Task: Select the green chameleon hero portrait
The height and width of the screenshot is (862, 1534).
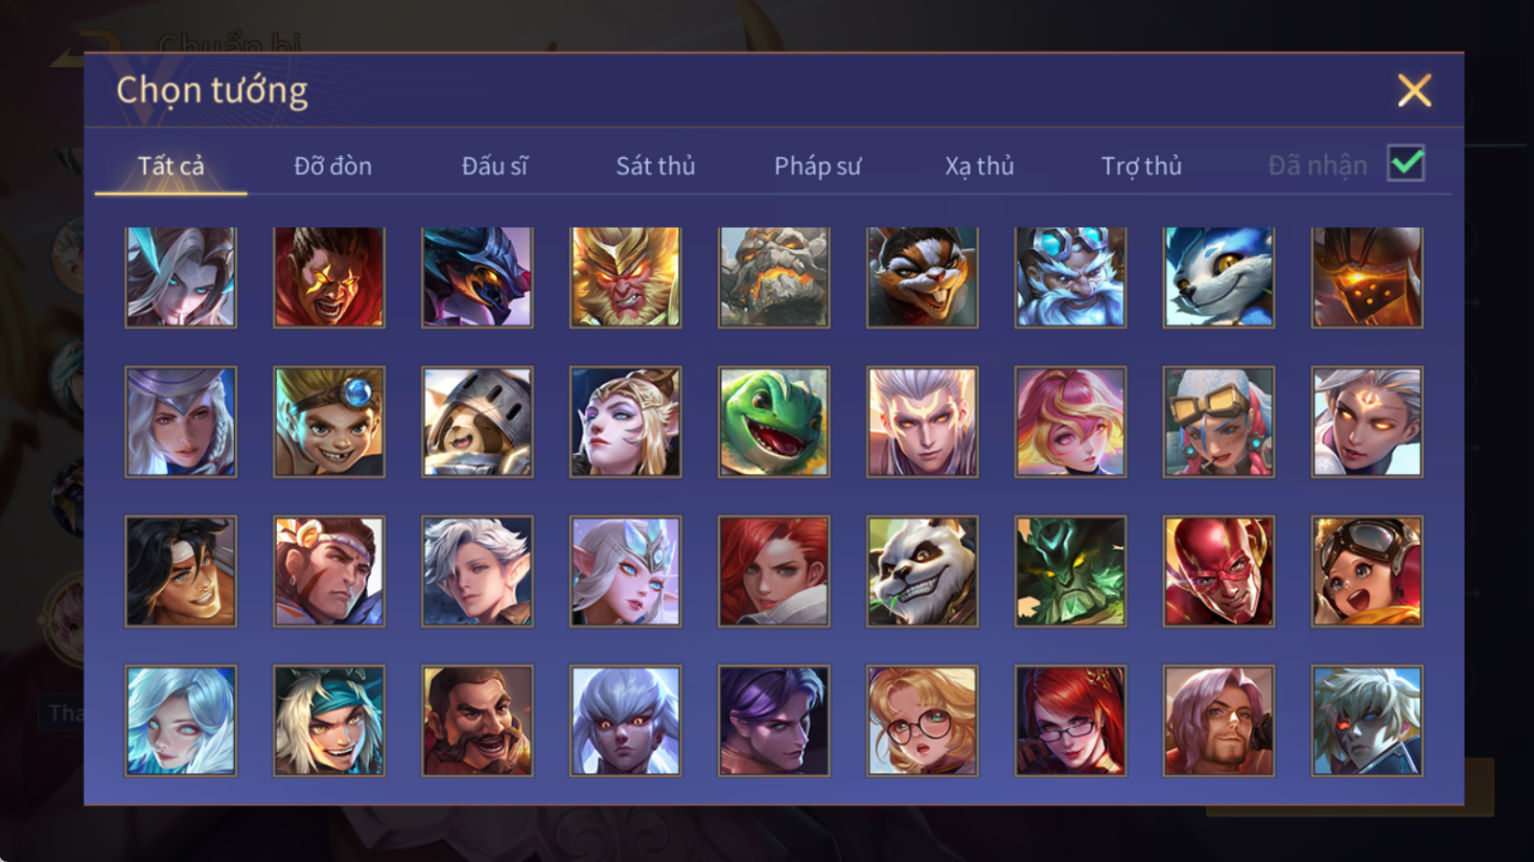Action: point(774,421)
